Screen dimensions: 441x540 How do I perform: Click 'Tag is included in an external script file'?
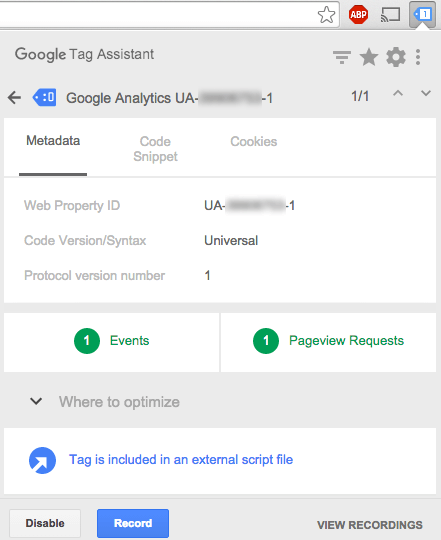[181, 460]
